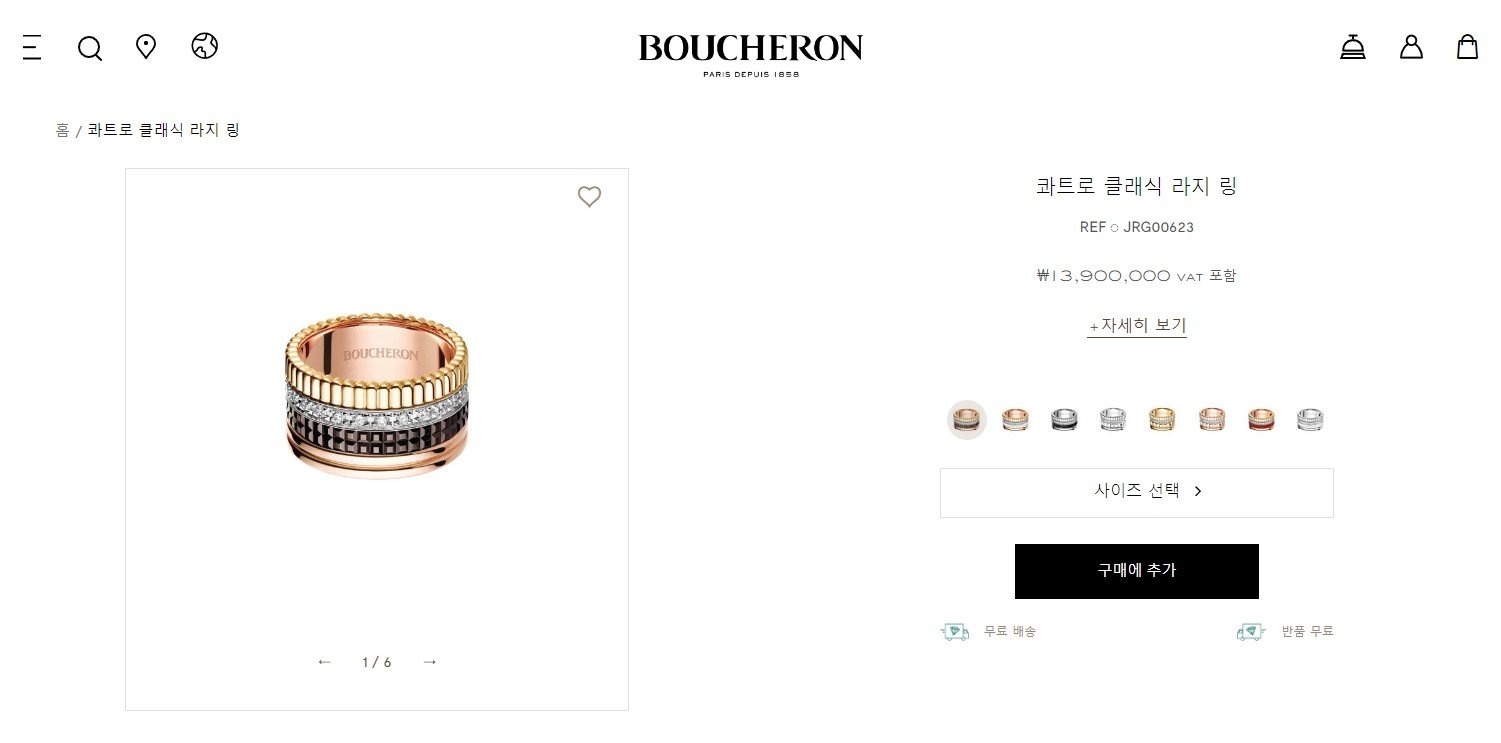Image resolution: width=1501 pixels, height=743 pixels.
Task: Click the 구매에 추가 button
Action: coord(1137,571)
